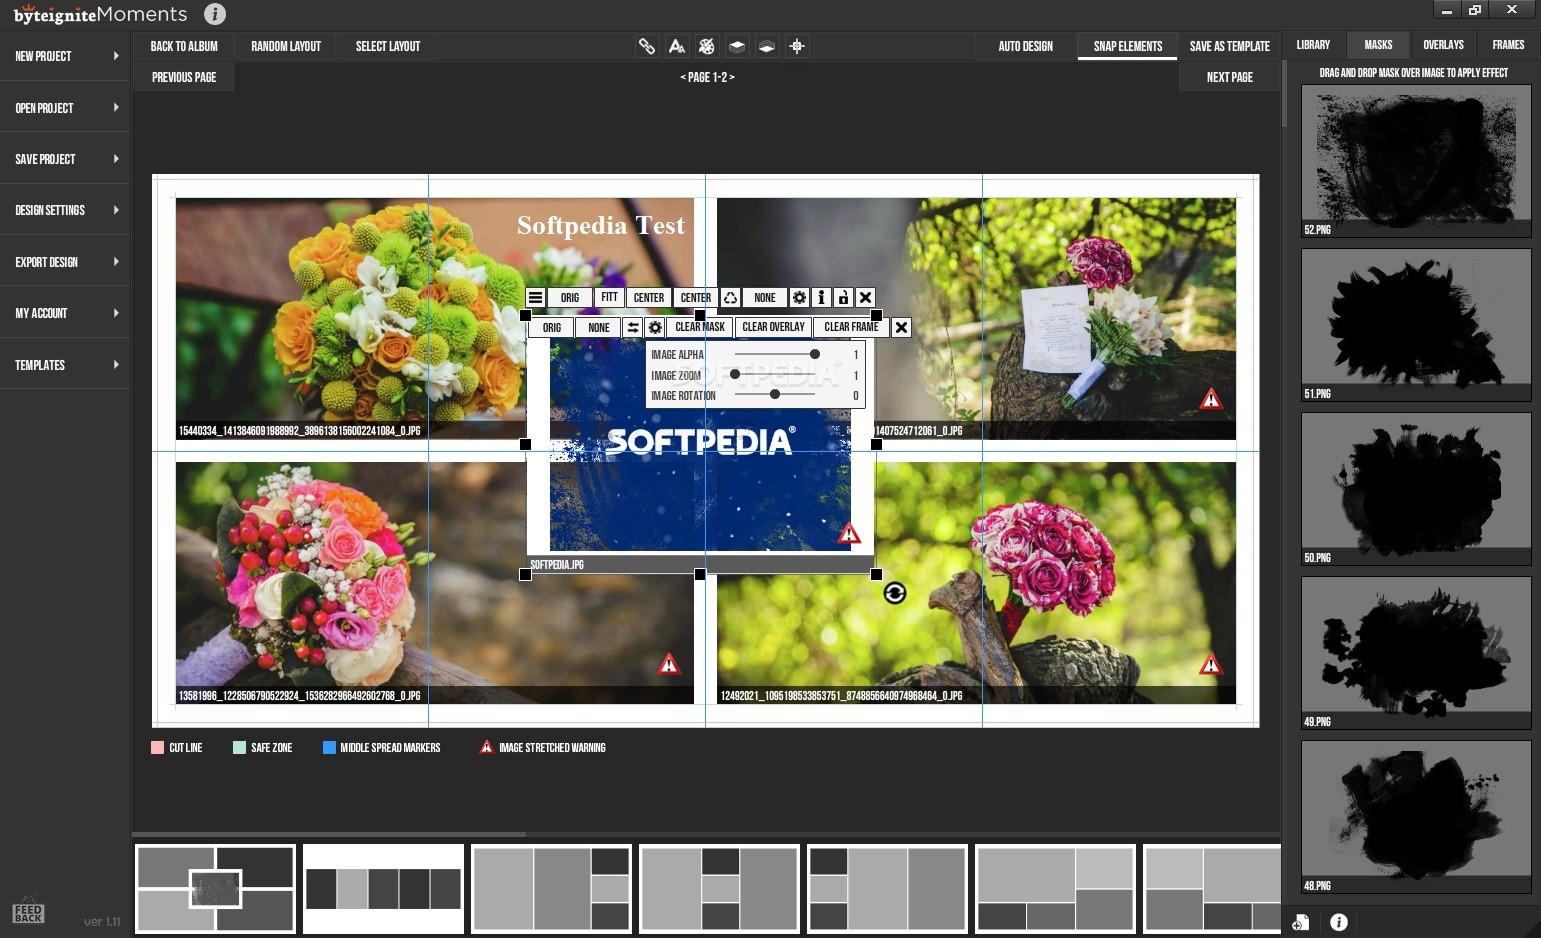Toggle the lock icon on image toolbar

click(x=843, y=298)
